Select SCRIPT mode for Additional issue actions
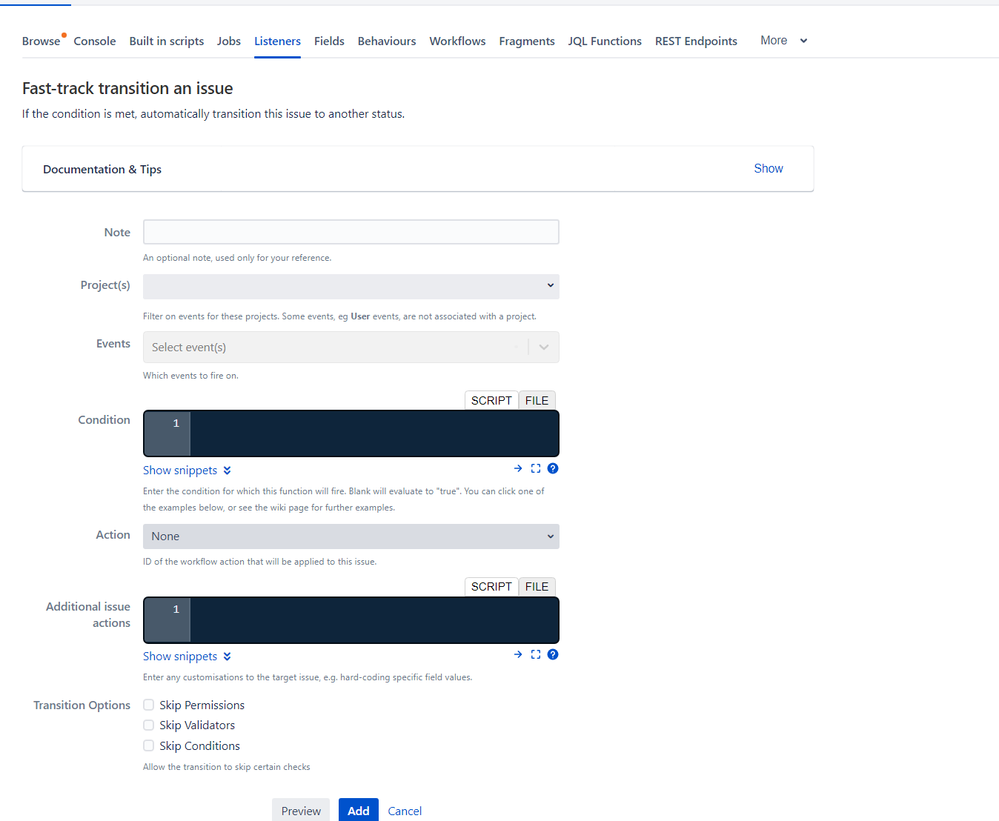Screen dimensions: 999x821 tap(491, 586)
